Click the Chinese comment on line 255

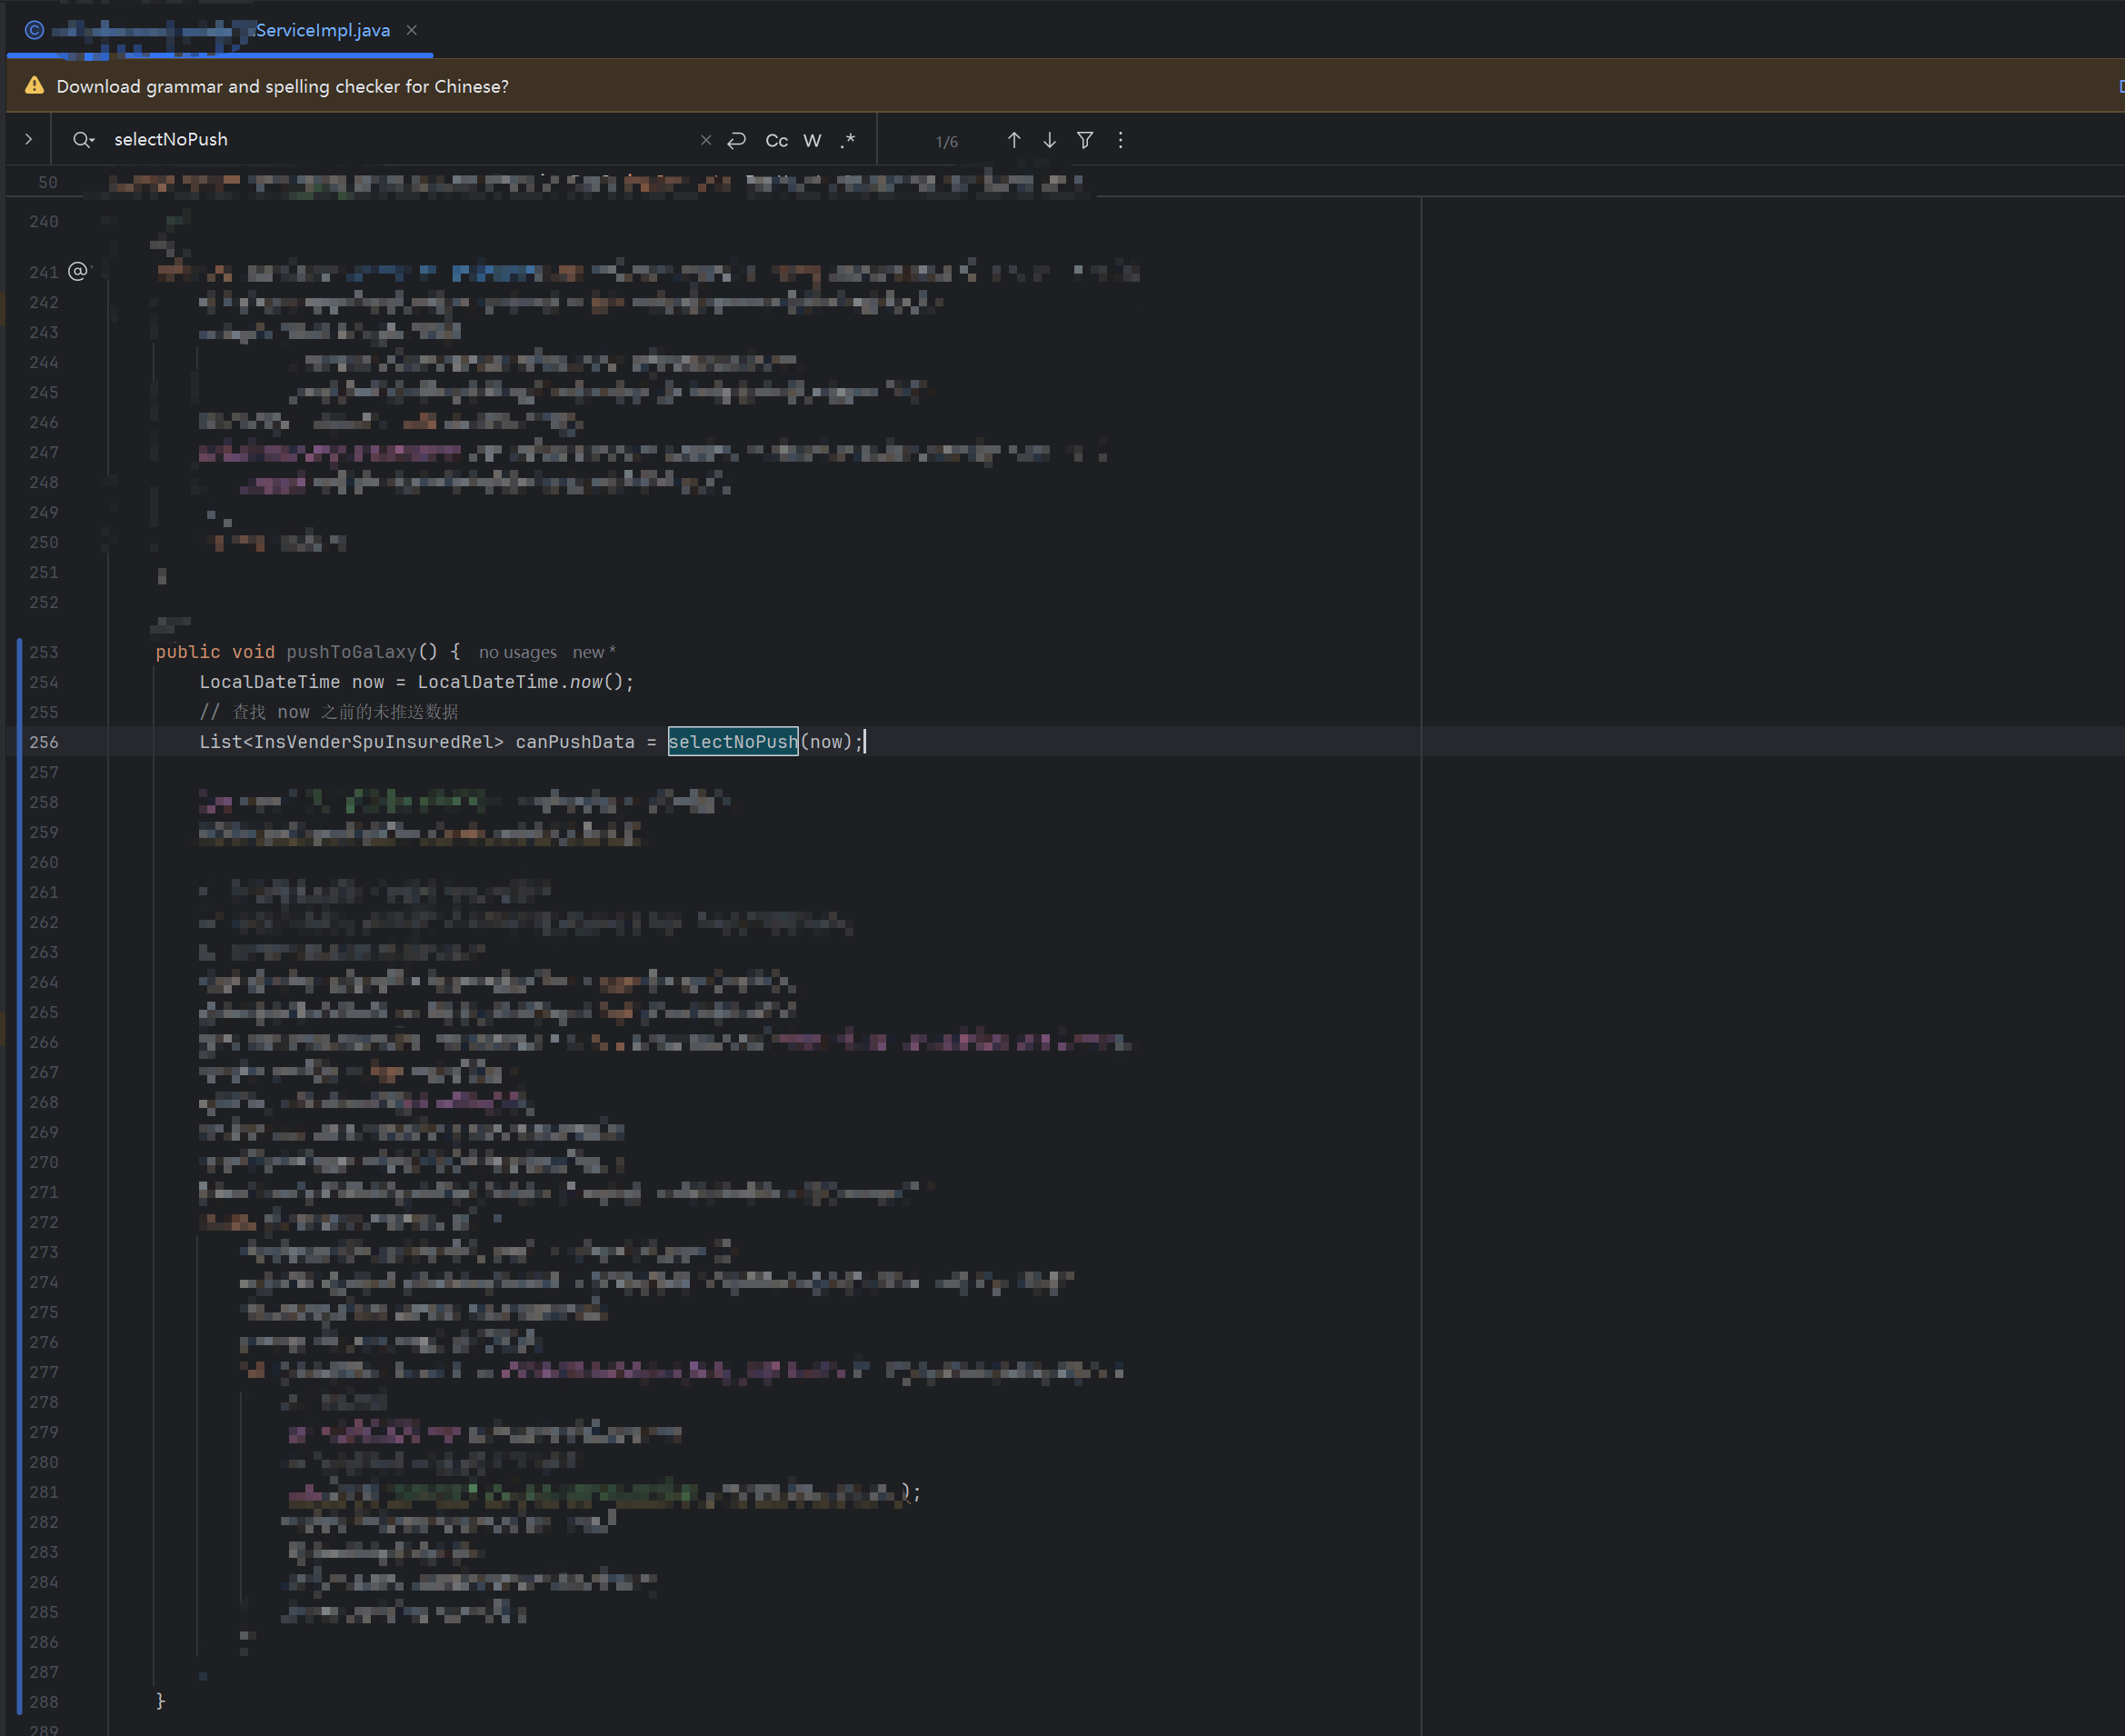[329, 712]
